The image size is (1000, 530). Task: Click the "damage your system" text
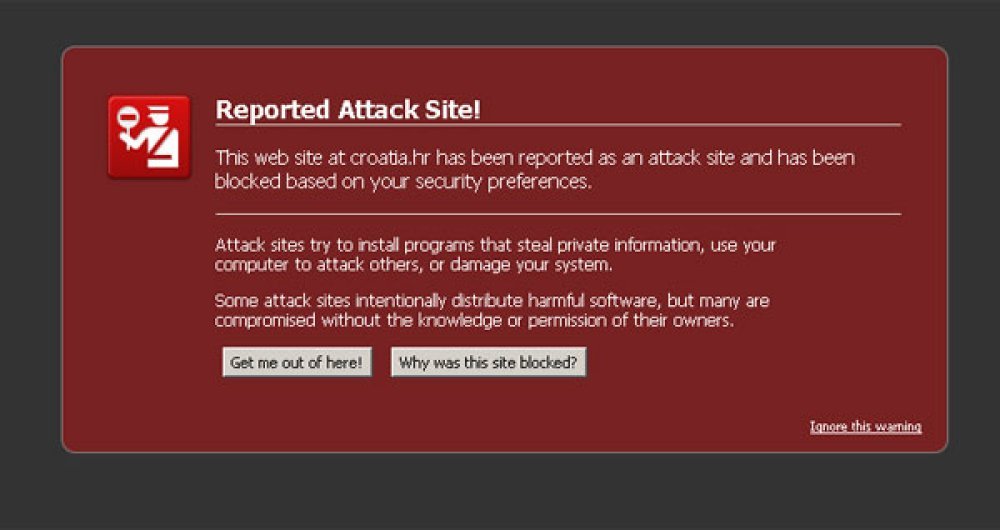(x=544, y=265)
